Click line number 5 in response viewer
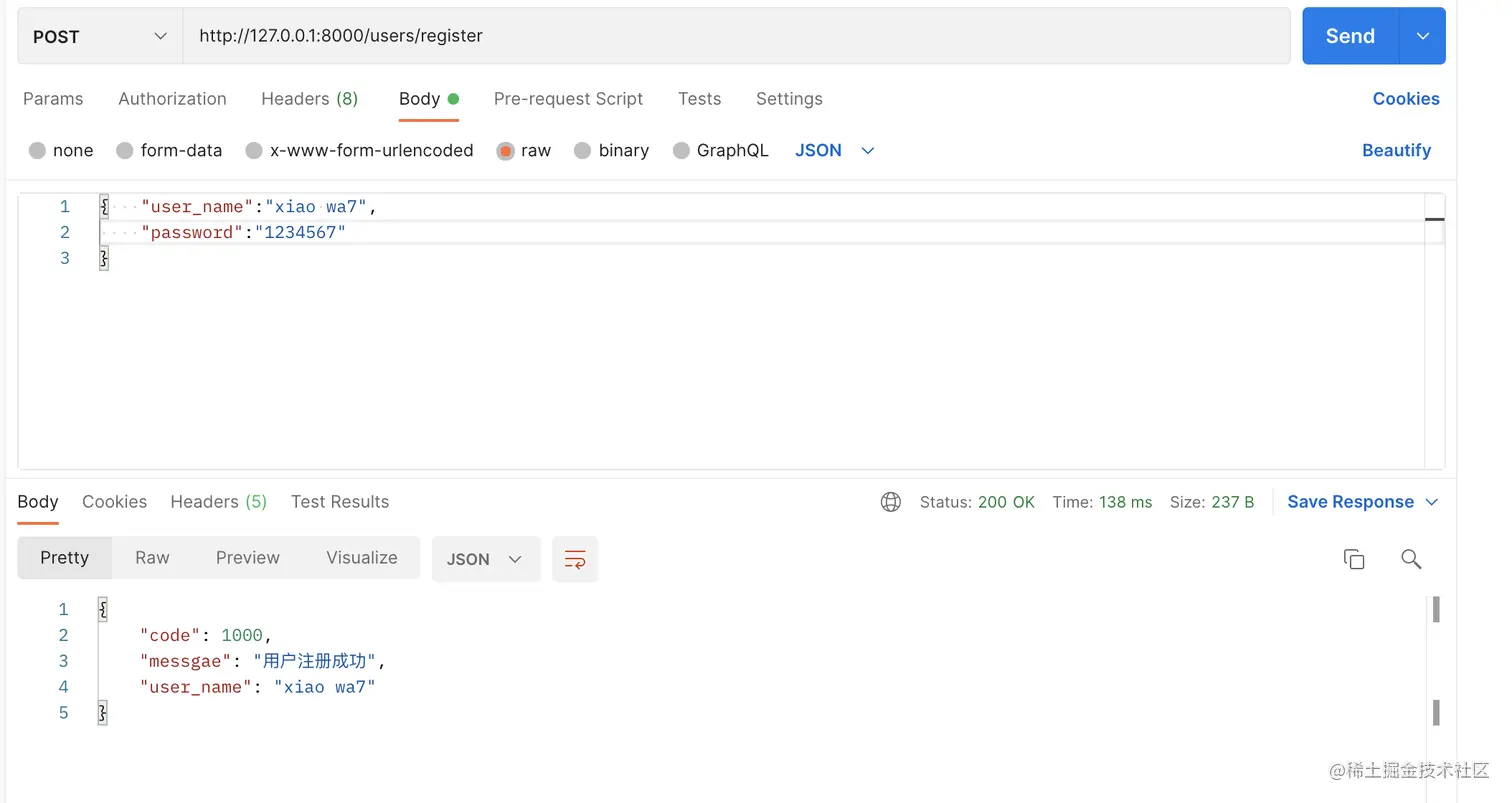 tap(64, 713)
